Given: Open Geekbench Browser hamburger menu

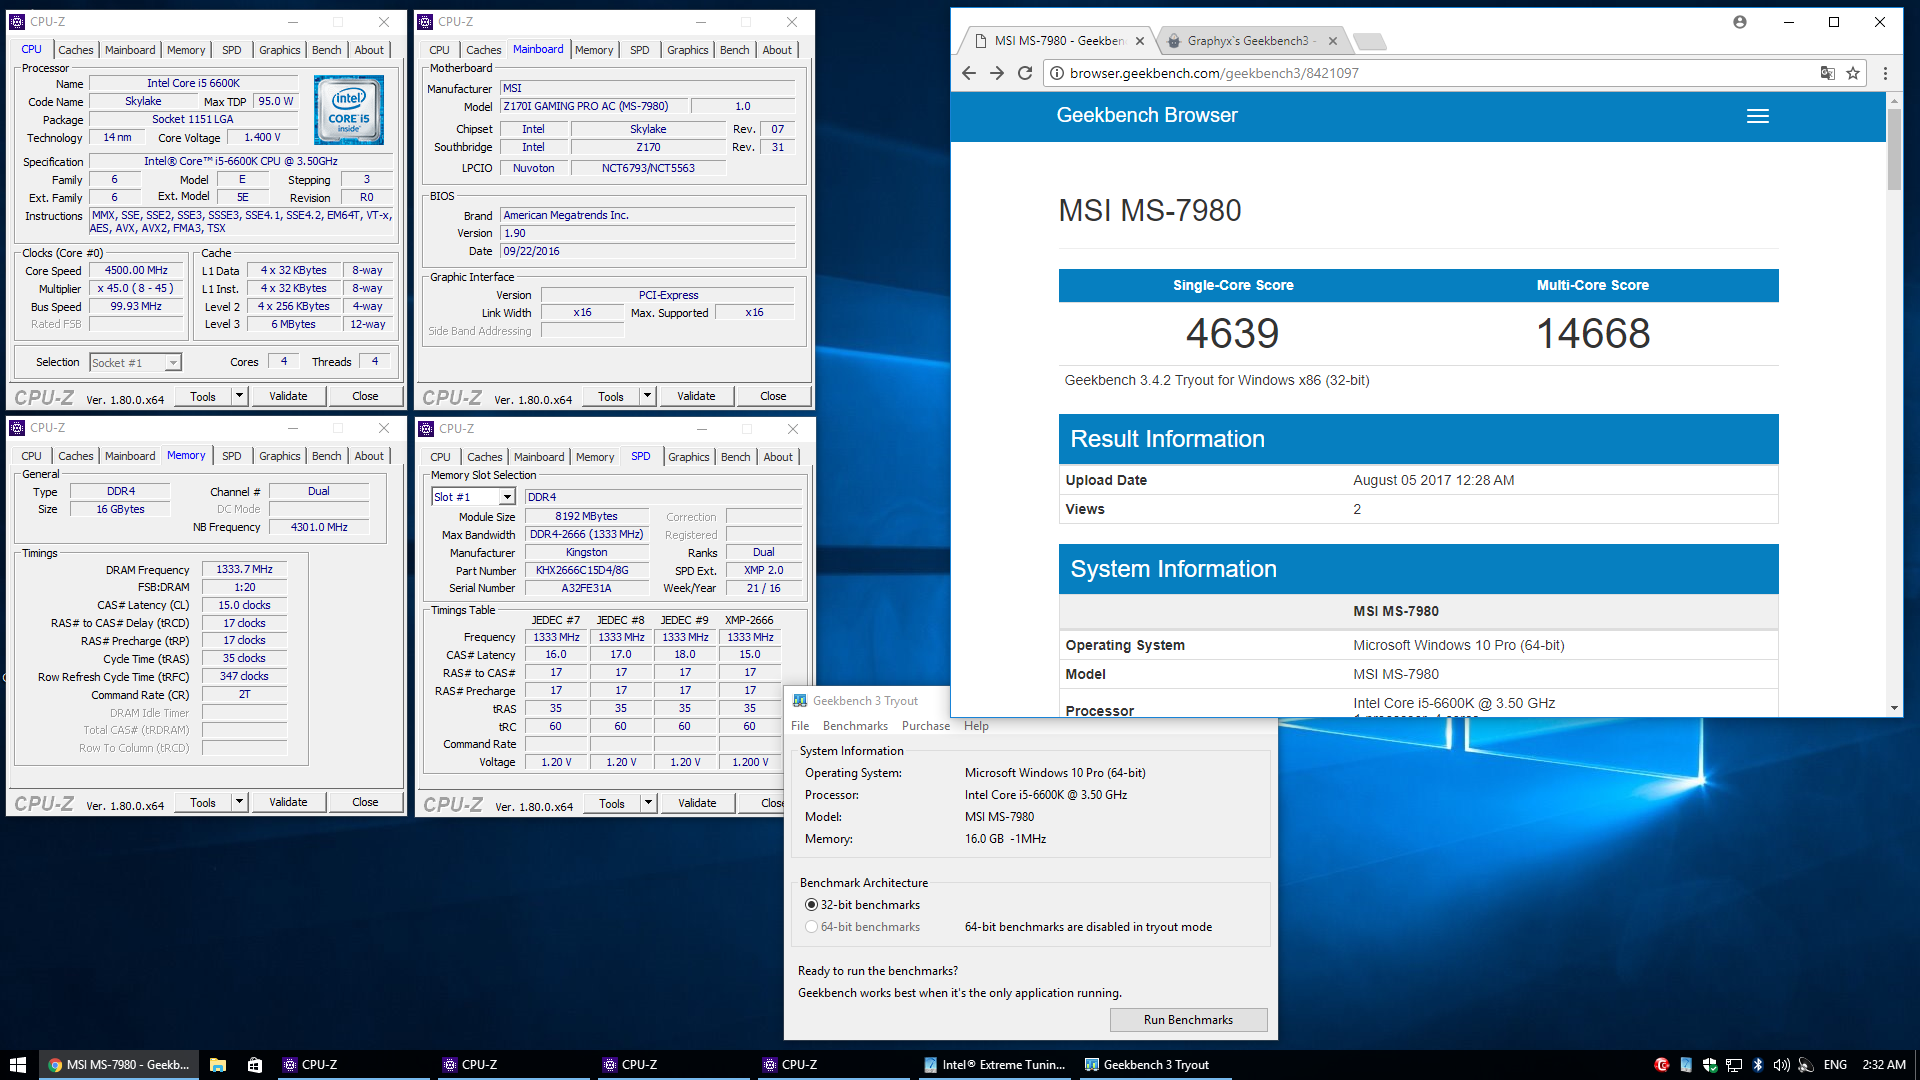Looking at the screenshot, I should pyautogui.click(x=1757, y=116).
